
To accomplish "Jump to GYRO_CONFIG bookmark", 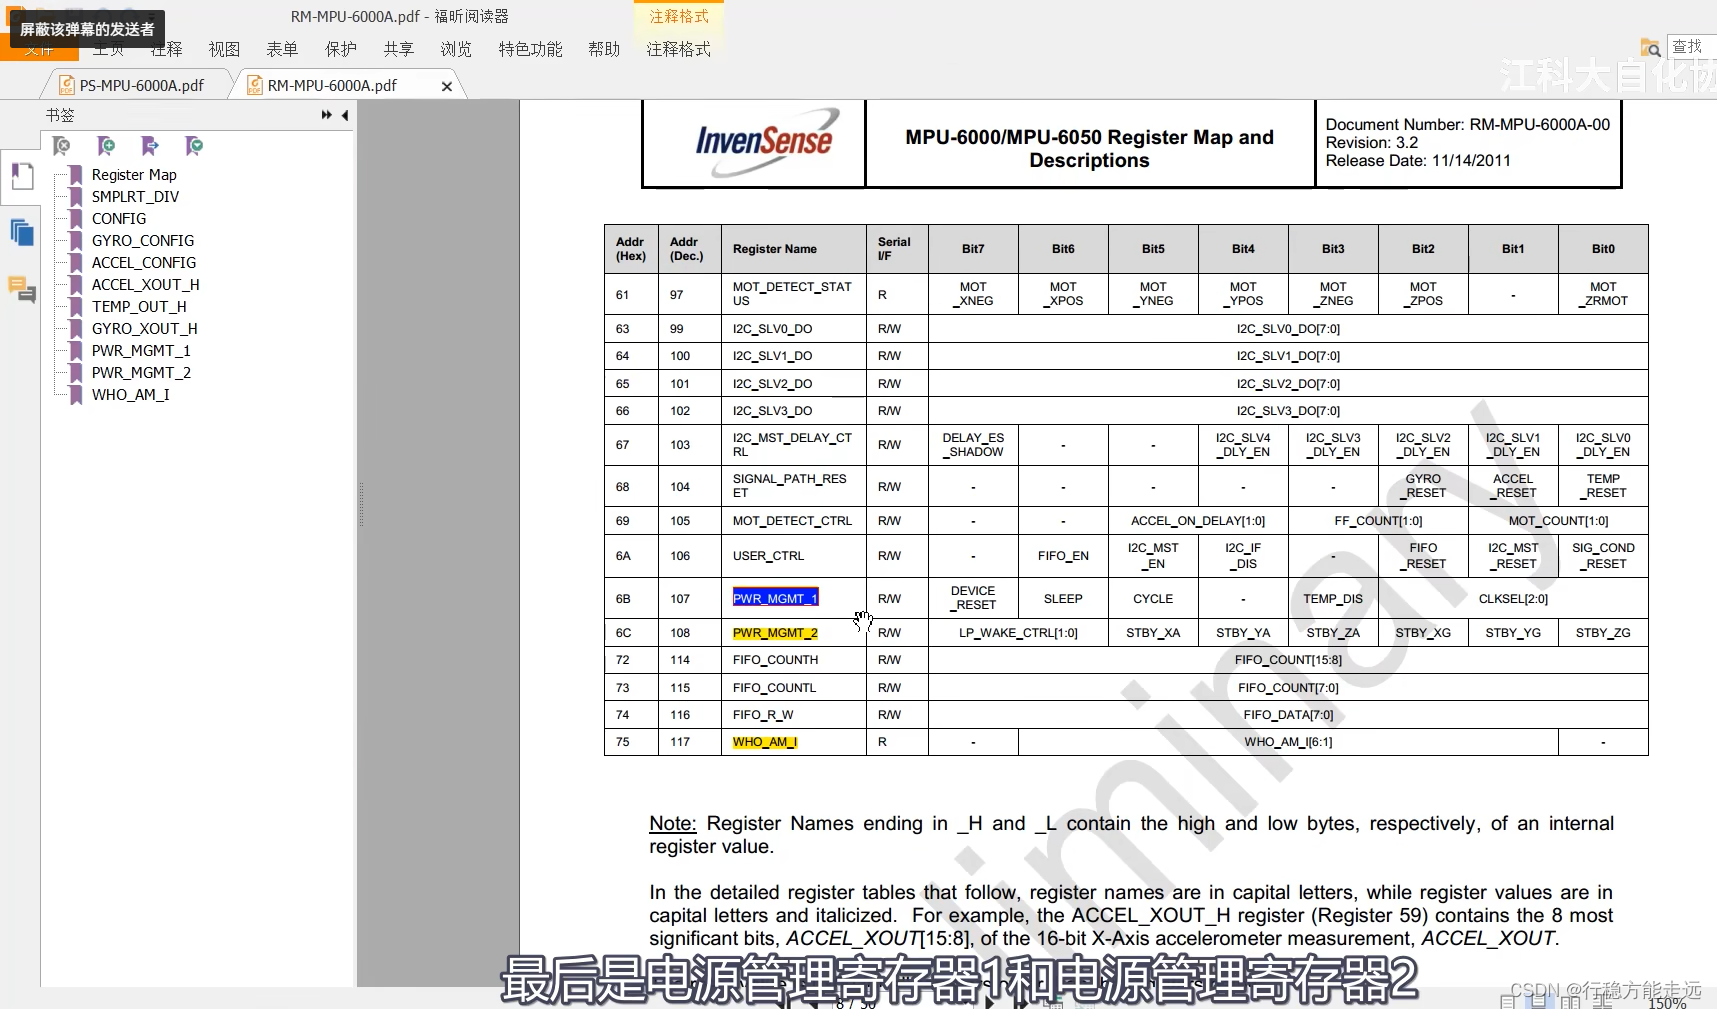I will [143, 241].
